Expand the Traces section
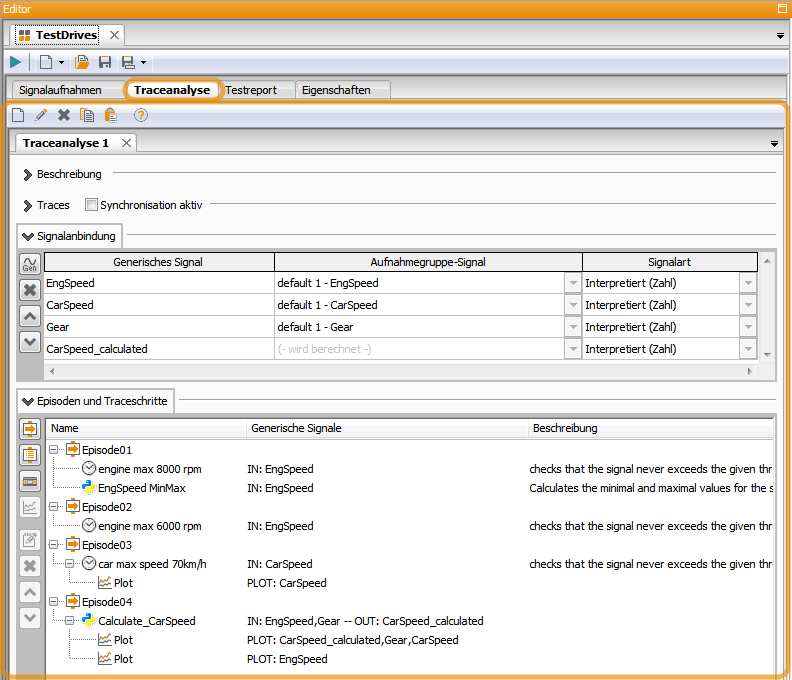The width and height of the screenshot is (792, 680). [28, 206]
